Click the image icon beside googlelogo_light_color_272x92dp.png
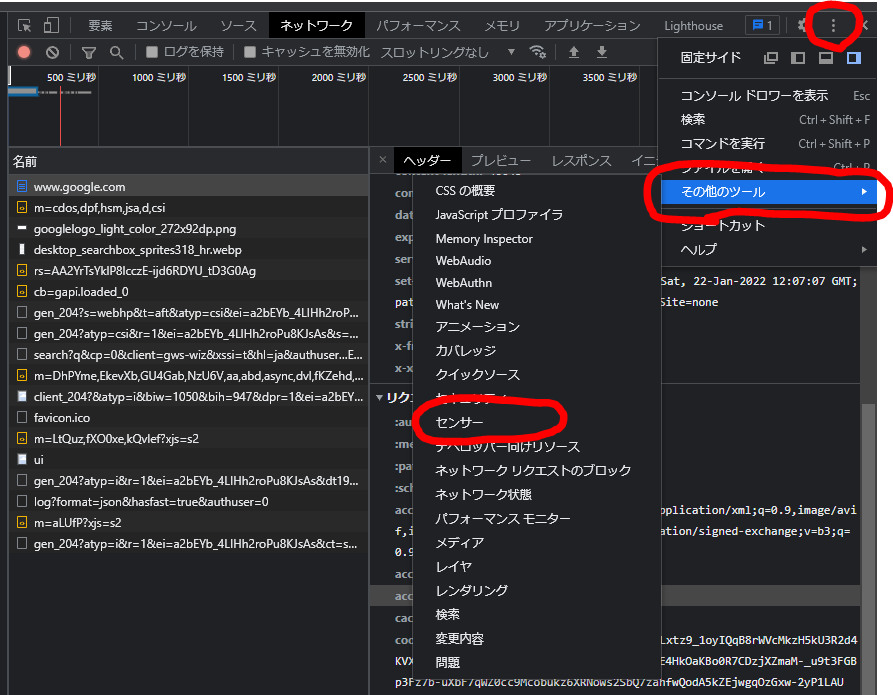 (x=22, y=228)
